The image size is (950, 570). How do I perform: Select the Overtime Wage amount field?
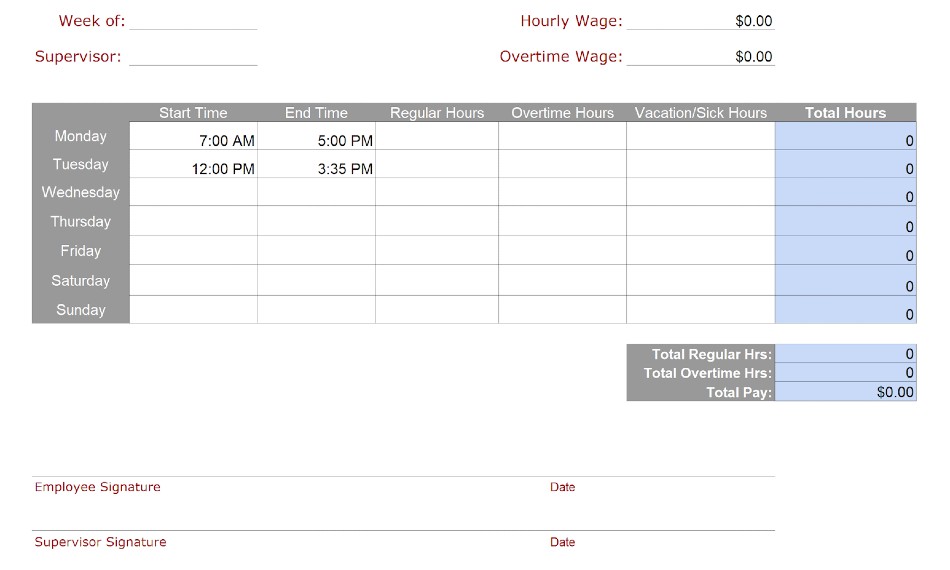700,56
